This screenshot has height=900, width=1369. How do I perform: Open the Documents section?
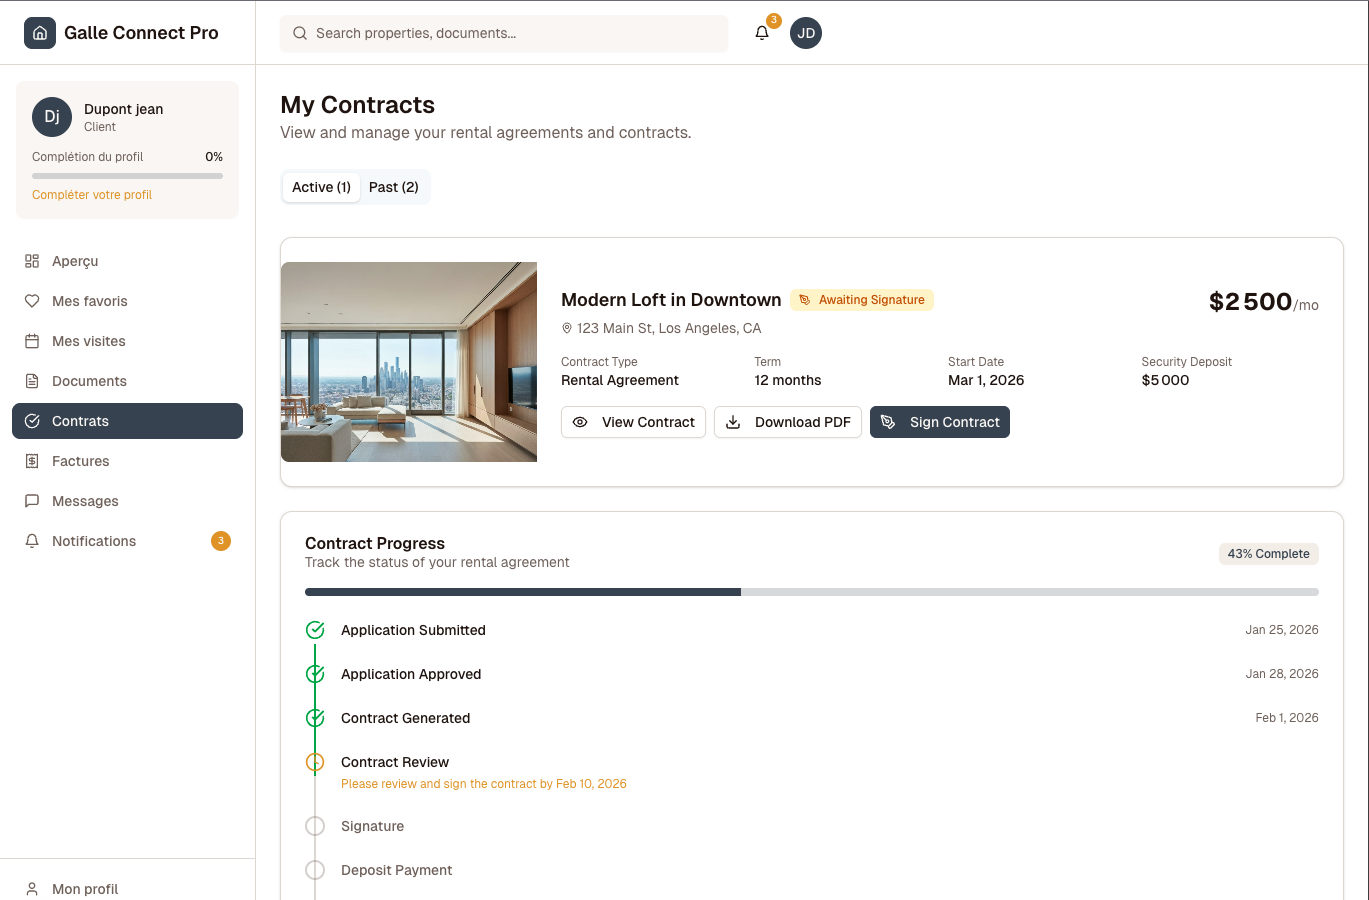pos(89,381)
